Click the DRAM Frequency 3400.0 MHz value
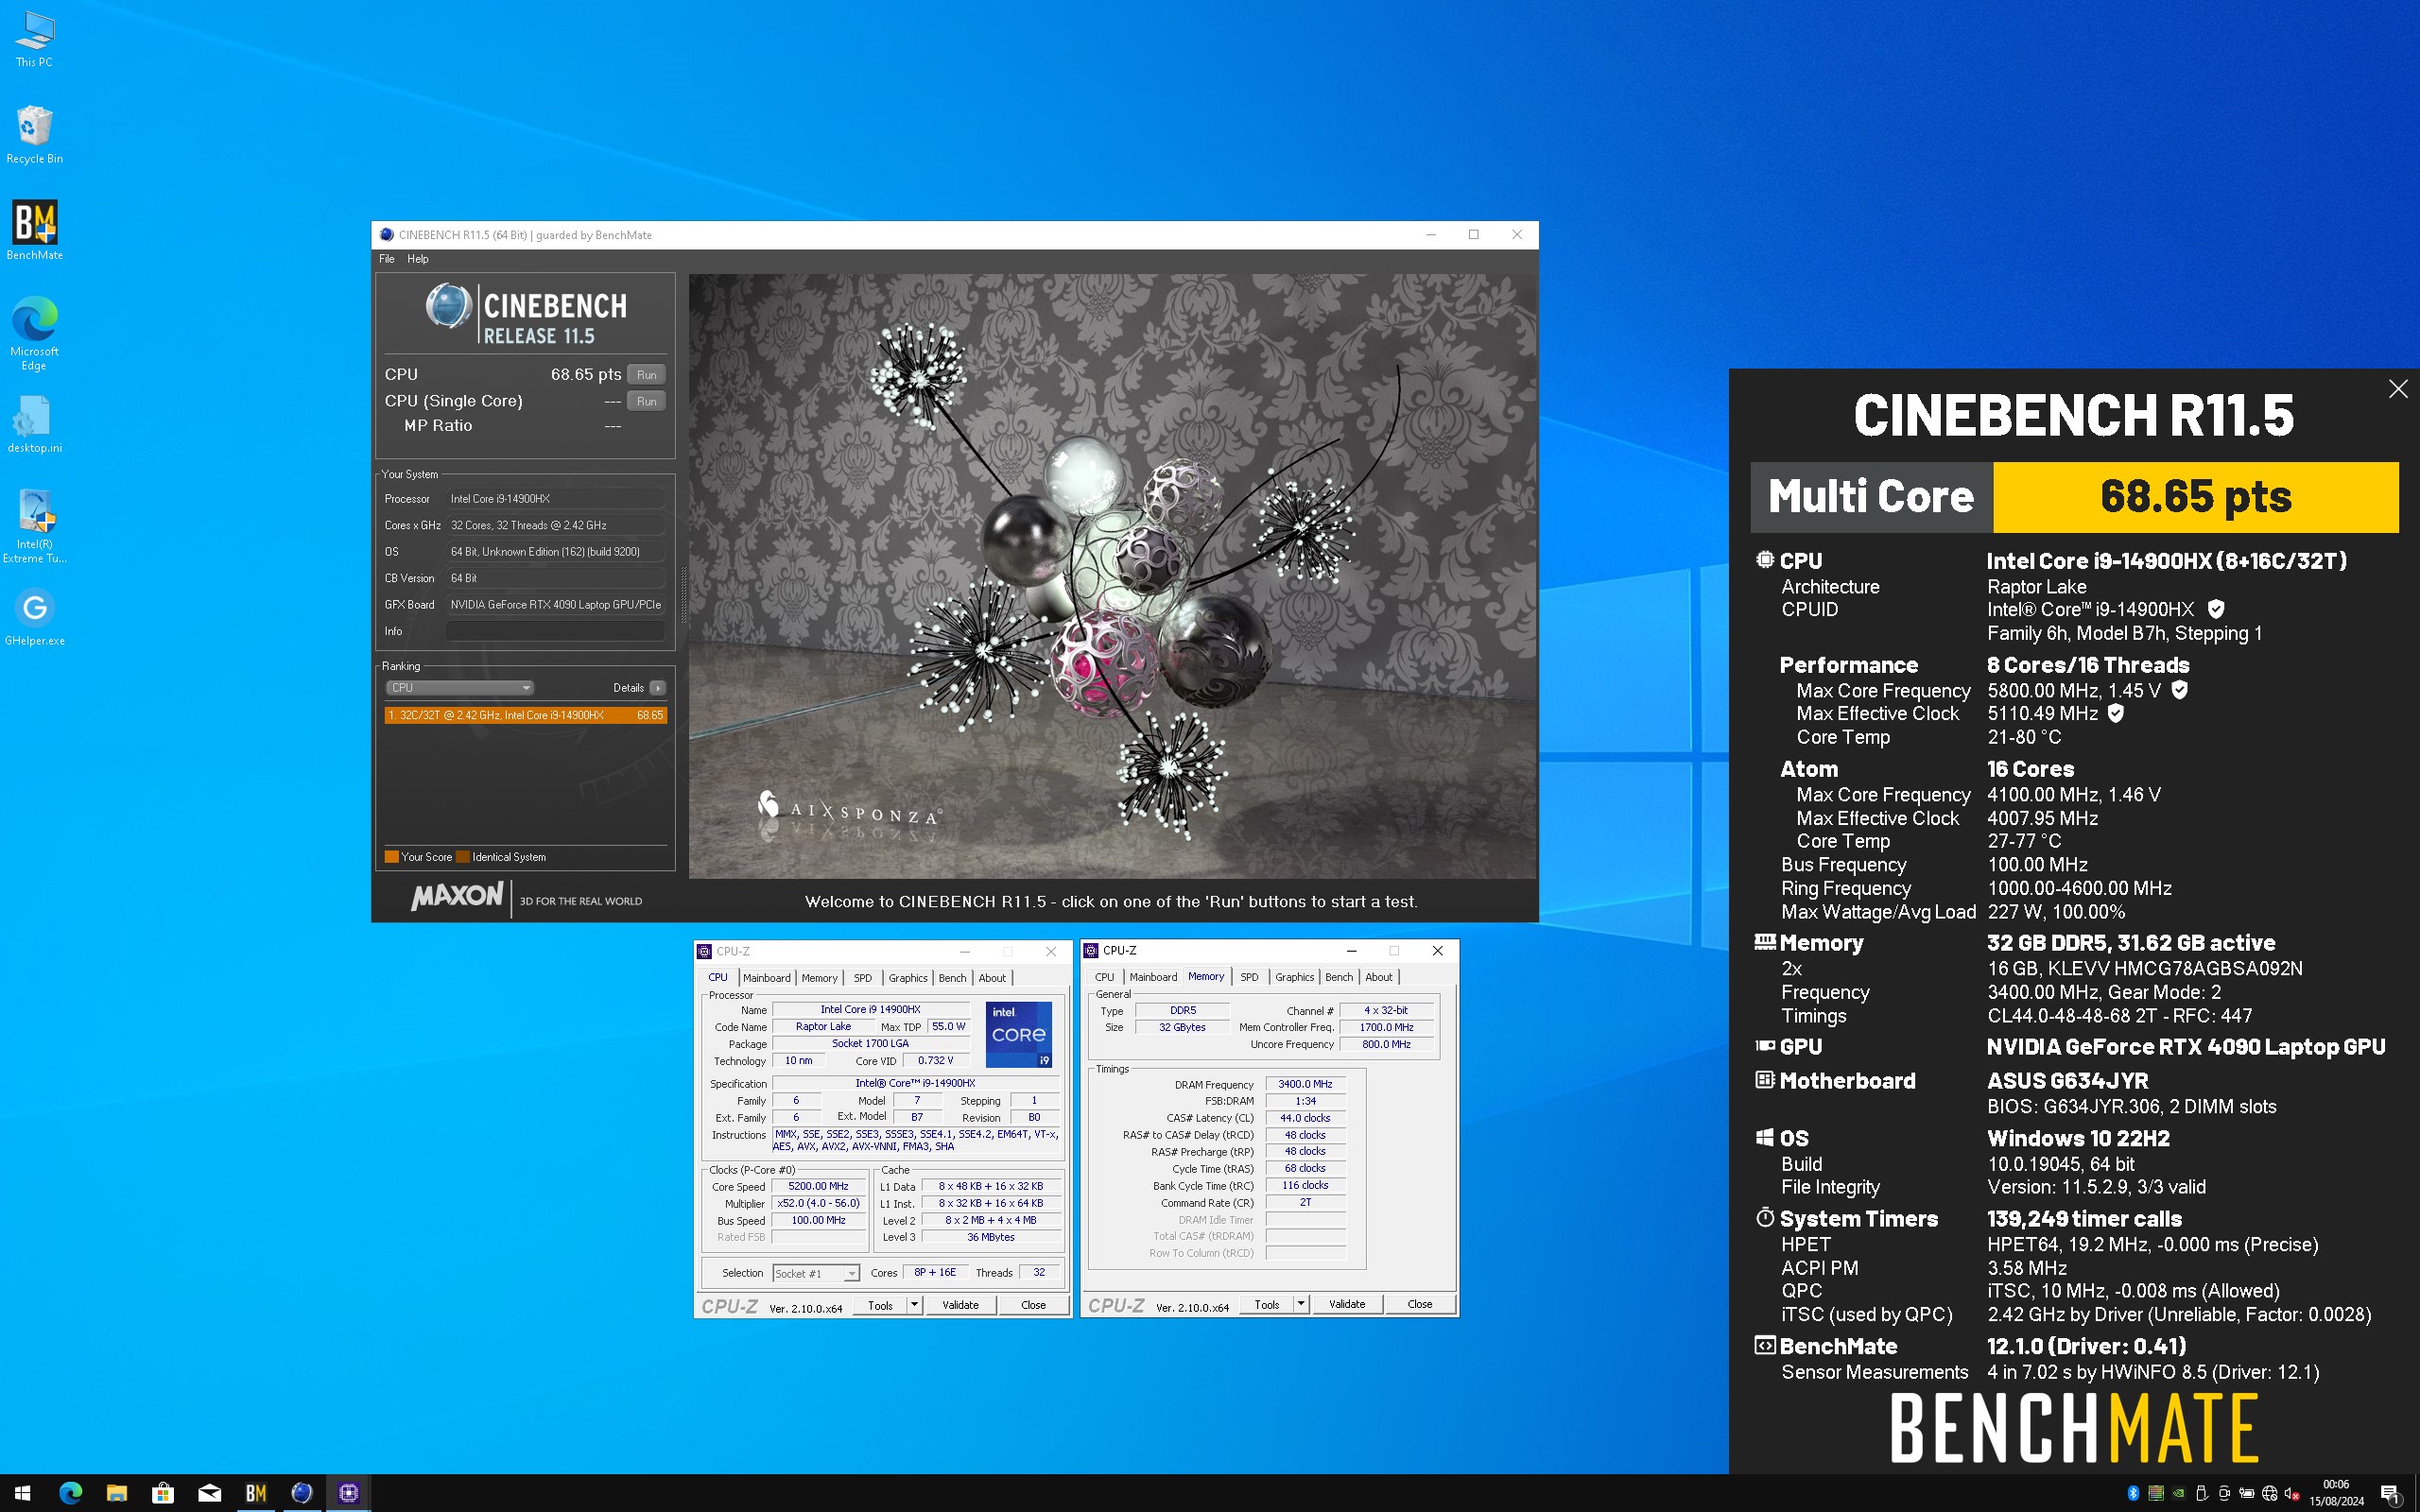Screen dimensions: 2420x1512 point(1305,1084)
